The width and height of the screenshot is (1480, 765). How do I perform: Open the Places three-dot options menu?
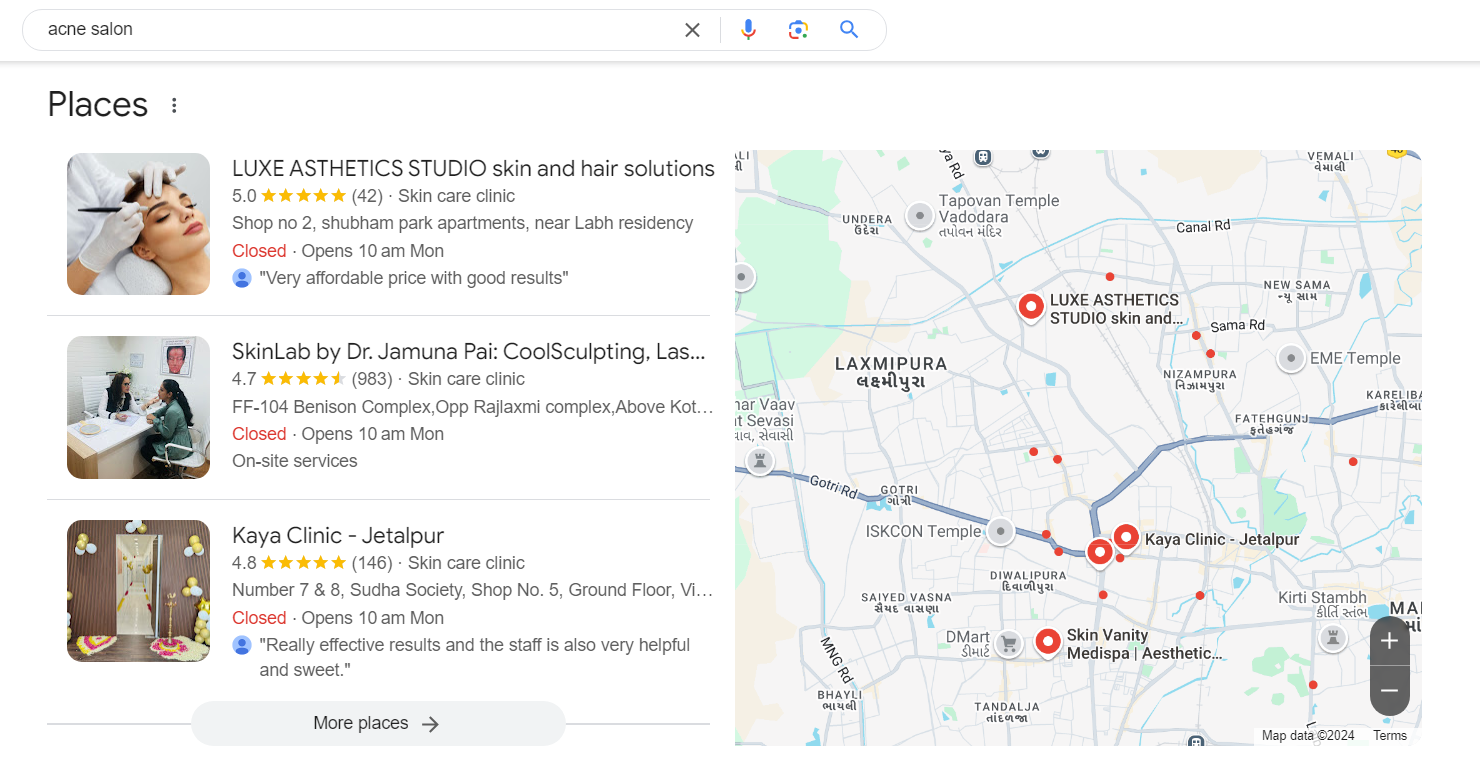174,105
